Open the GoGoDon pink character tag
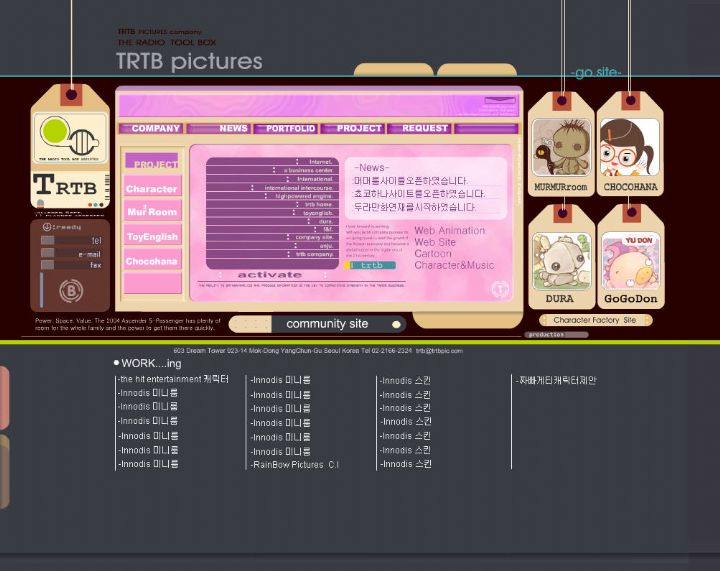Image resolution: width=720 pixels, height=571 pixels. point(630,262)
